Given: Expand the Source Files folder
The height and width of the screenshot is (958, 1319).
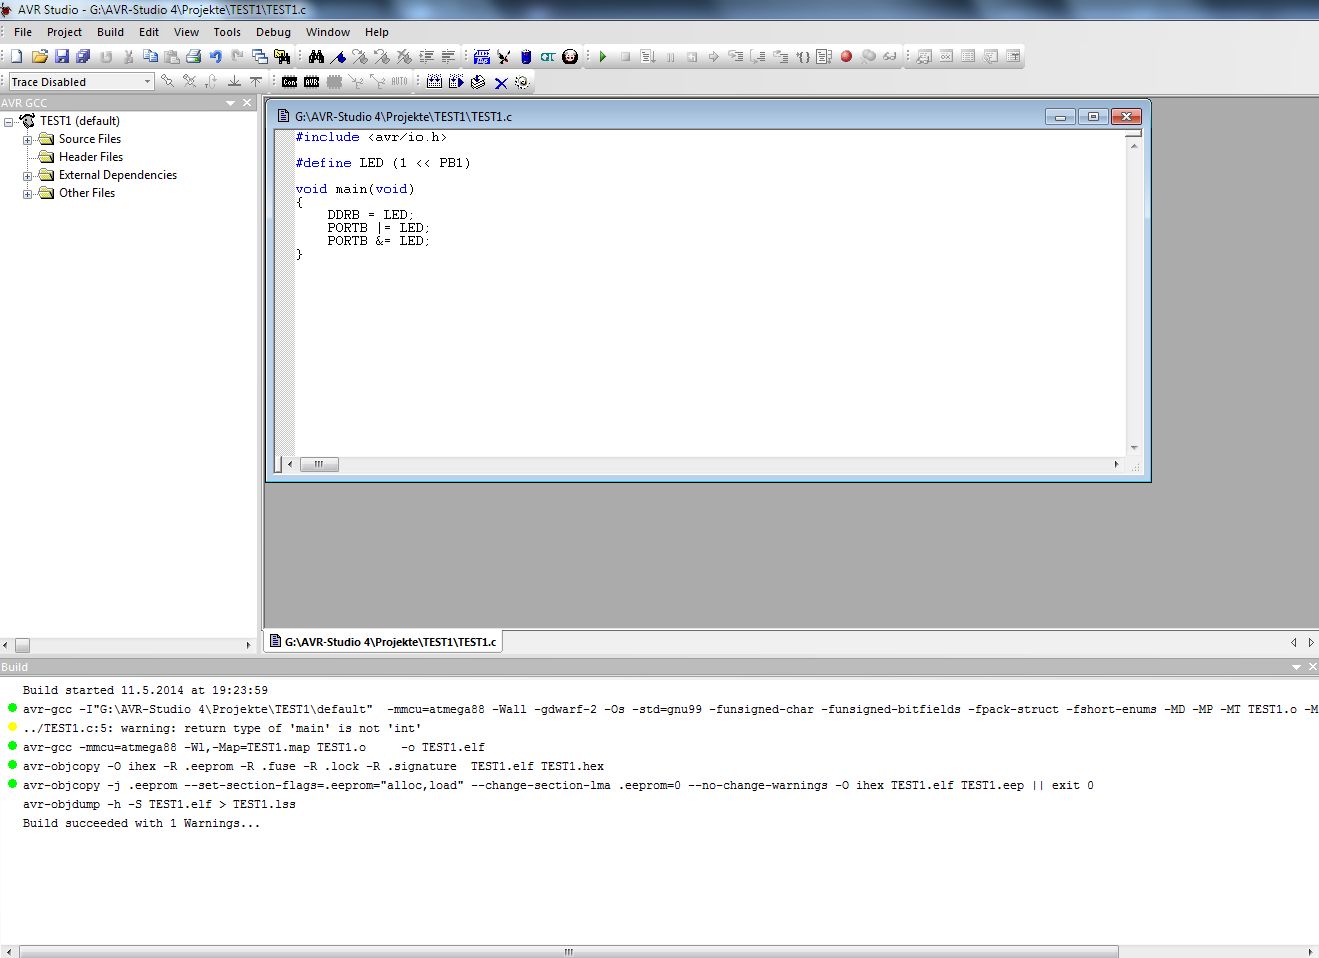Looking at the screenshot, I should coord(28,140).
